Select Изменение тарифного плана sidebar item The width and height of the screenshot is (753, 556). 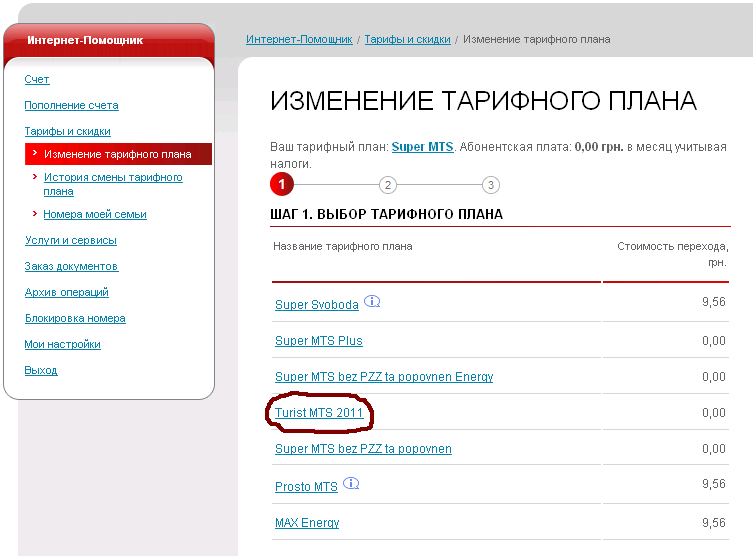(x=118, y=154)
